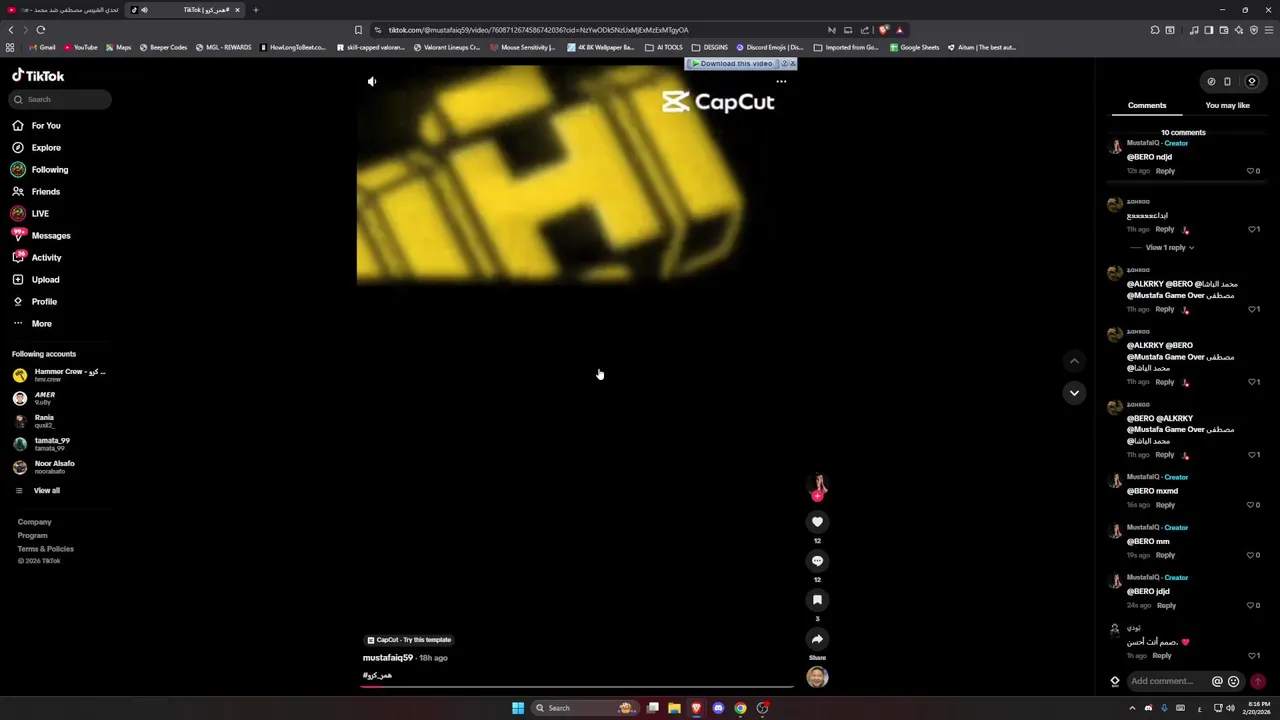
Task: Open the For You feed
Action: 37,126
